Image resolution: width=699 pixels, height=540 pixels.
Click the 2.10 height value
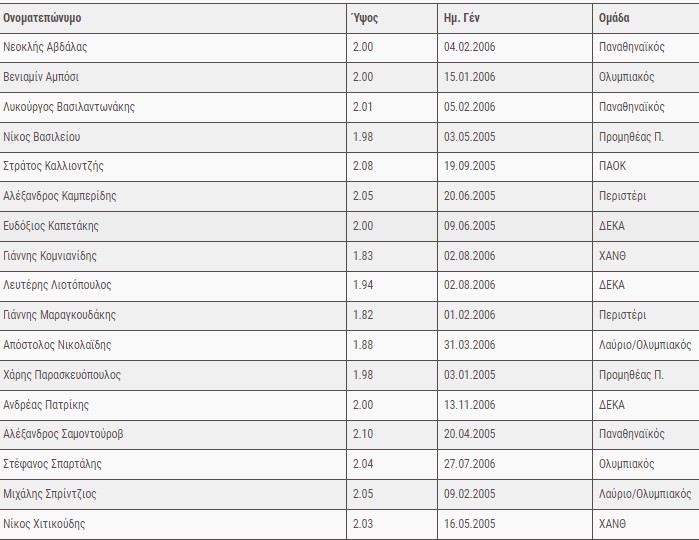click(363, 434)
